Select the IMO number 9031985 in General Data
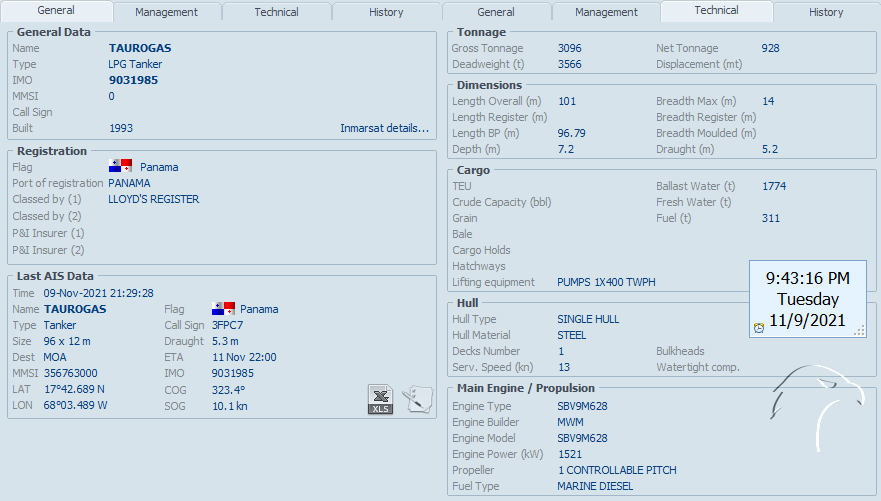The width and height of the screenshot is (881, 501). click(133, 80)
